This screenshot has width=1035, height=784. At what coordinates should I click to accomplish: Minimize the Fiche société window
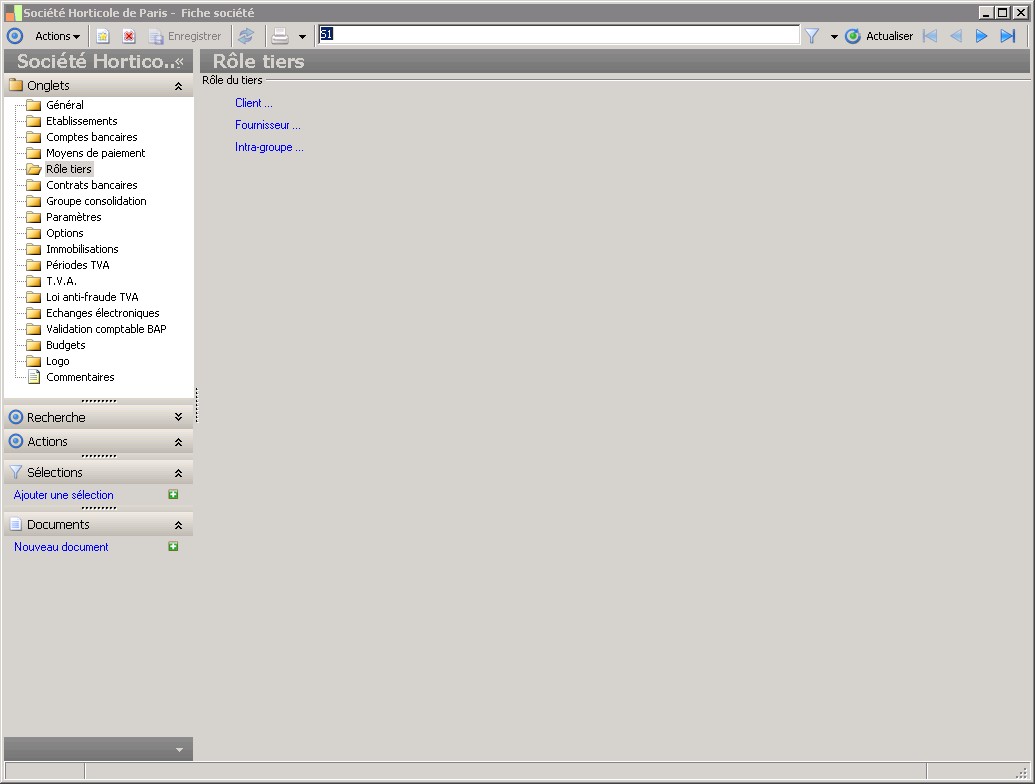(985, 13)
